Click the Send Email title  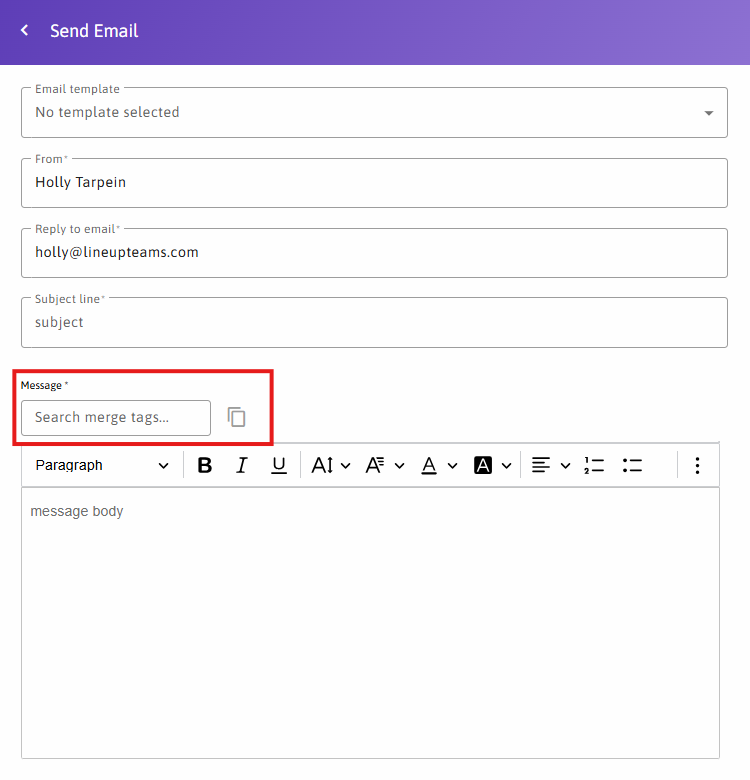tap(94, 31)
